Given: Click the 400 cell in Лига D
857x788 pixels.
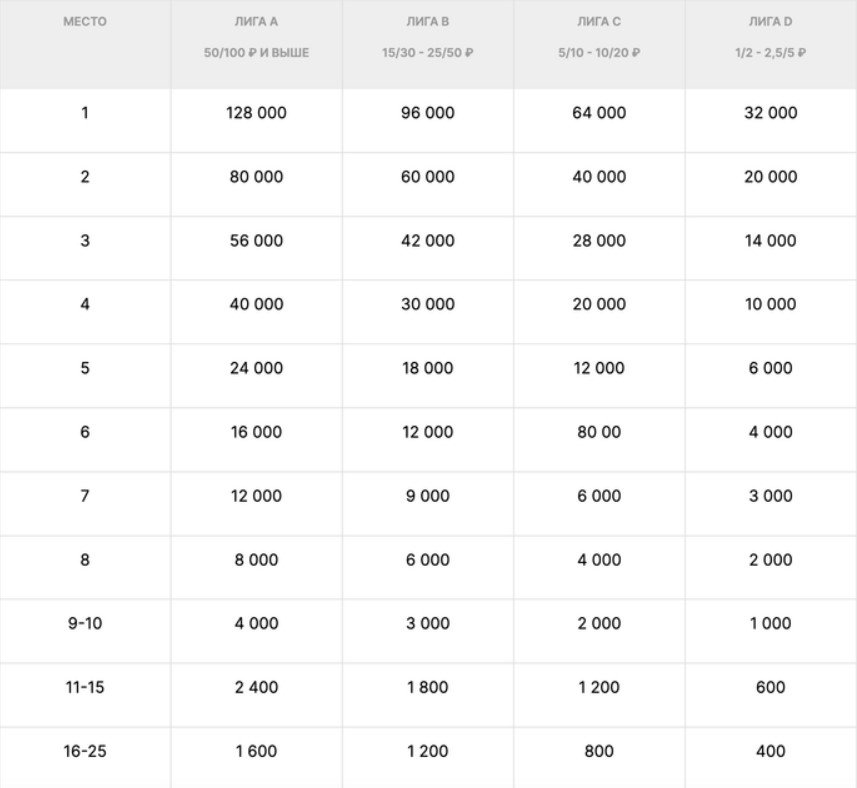Looking at the screenshot, I should pyautogui.click(x=770, y=751).
